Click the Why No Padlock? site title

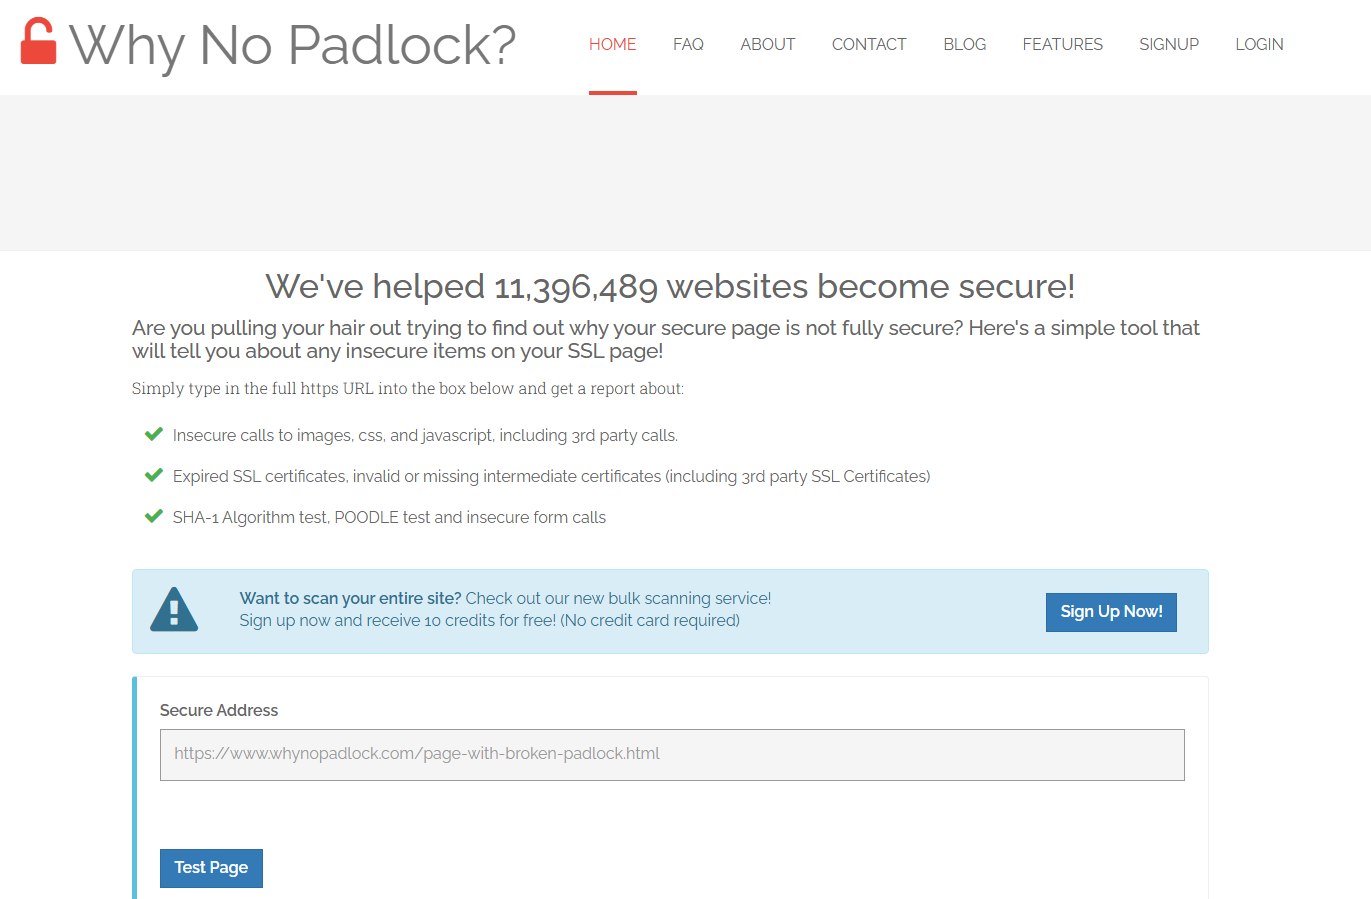(292, 45)
